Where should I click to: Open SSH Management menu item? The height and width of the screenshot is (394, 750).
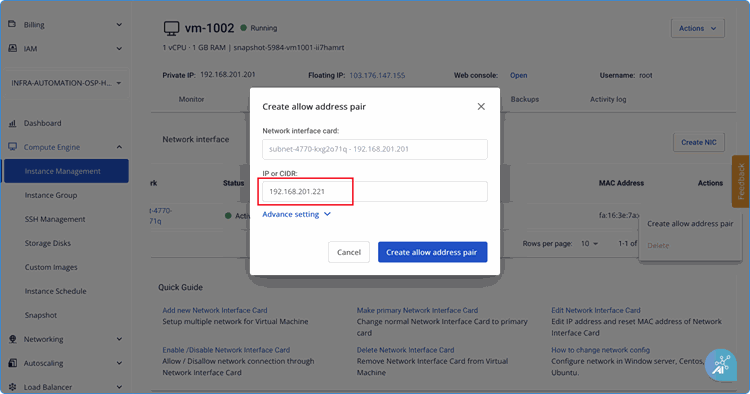55,219
